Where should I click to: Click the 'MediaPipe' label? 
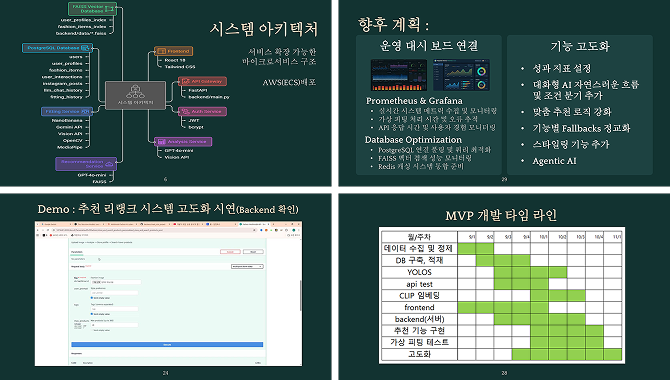(x=70, y=147)
